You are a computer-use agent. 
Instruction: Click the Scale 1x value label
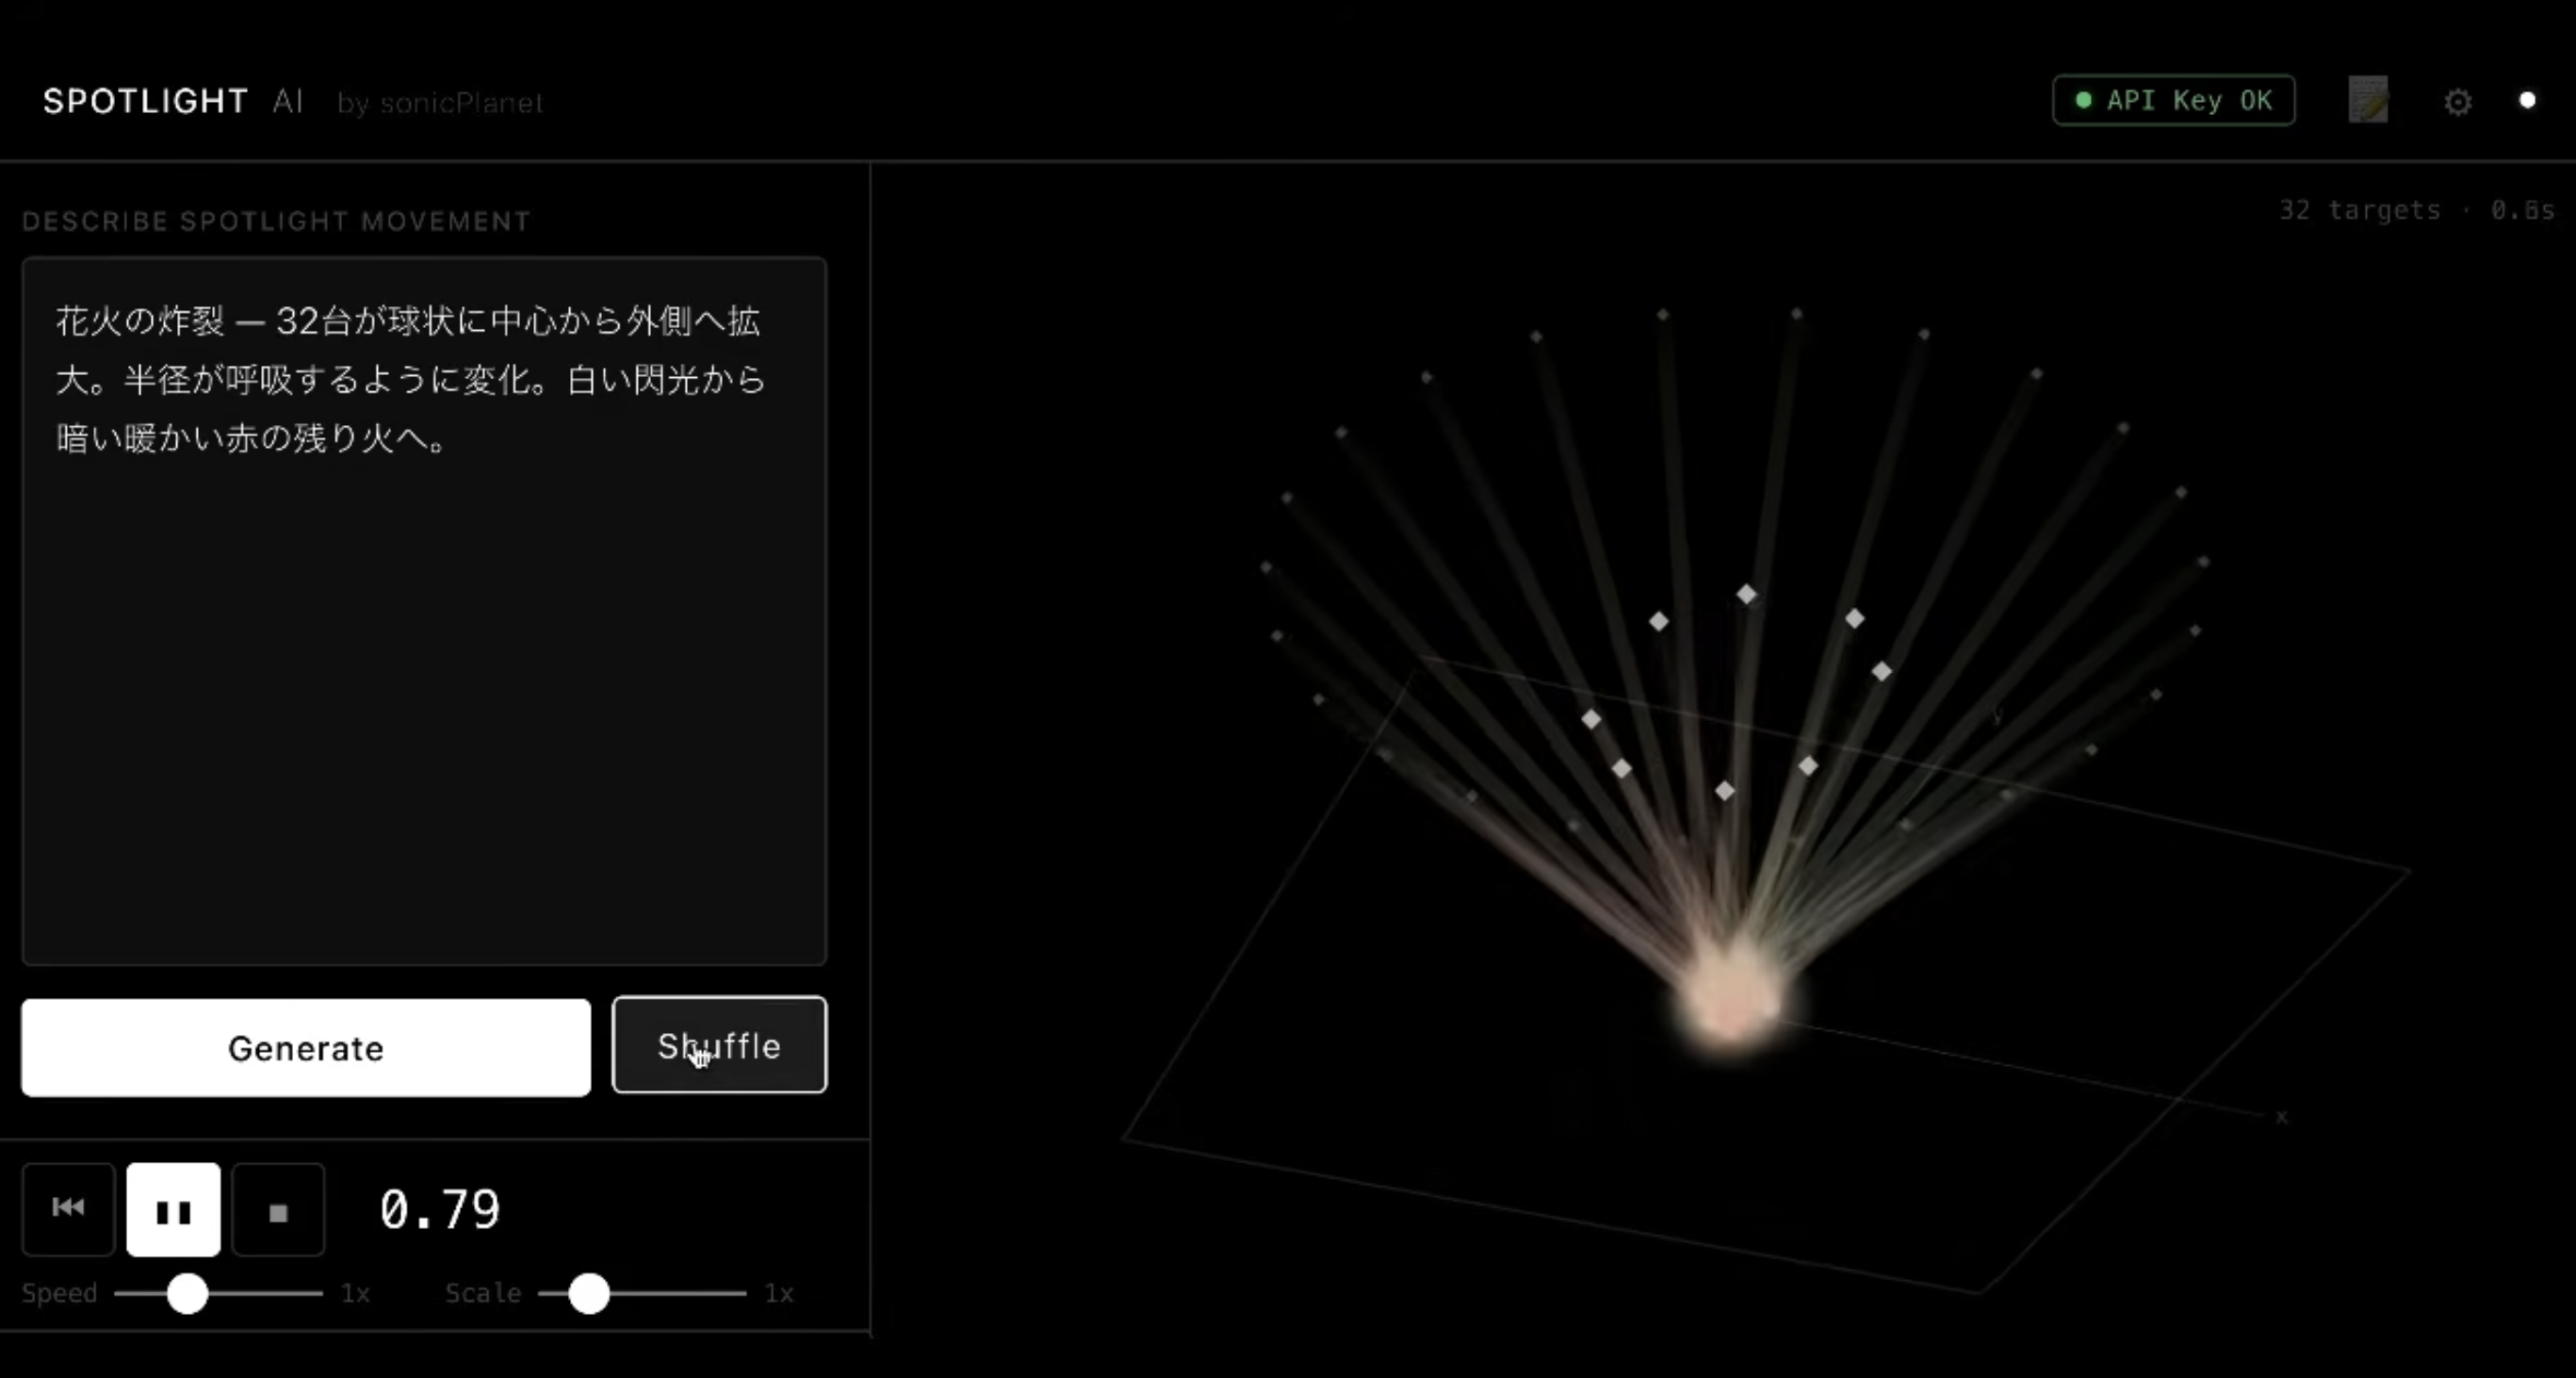[779, 1293]
